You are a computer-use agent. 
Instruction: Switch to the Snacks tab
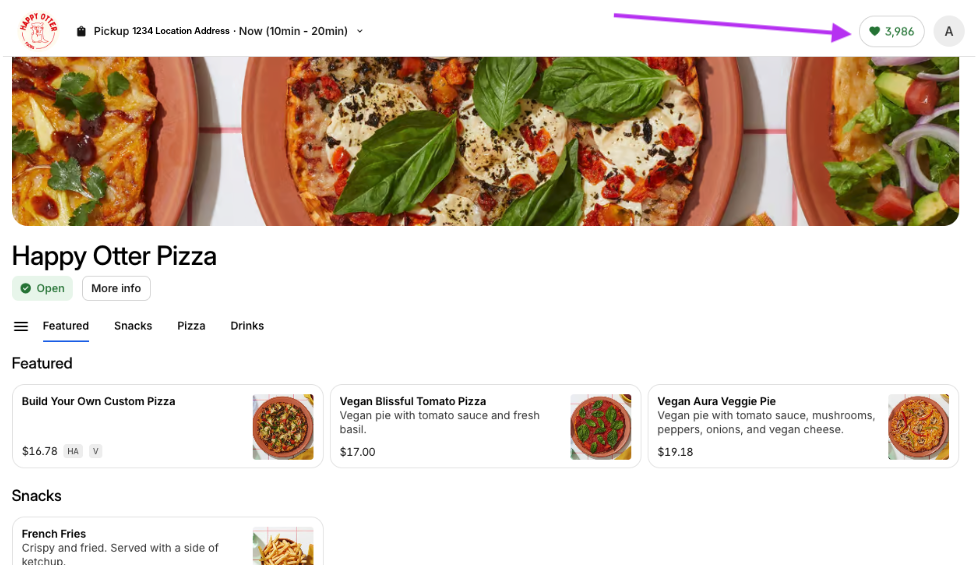click(133, 326)
